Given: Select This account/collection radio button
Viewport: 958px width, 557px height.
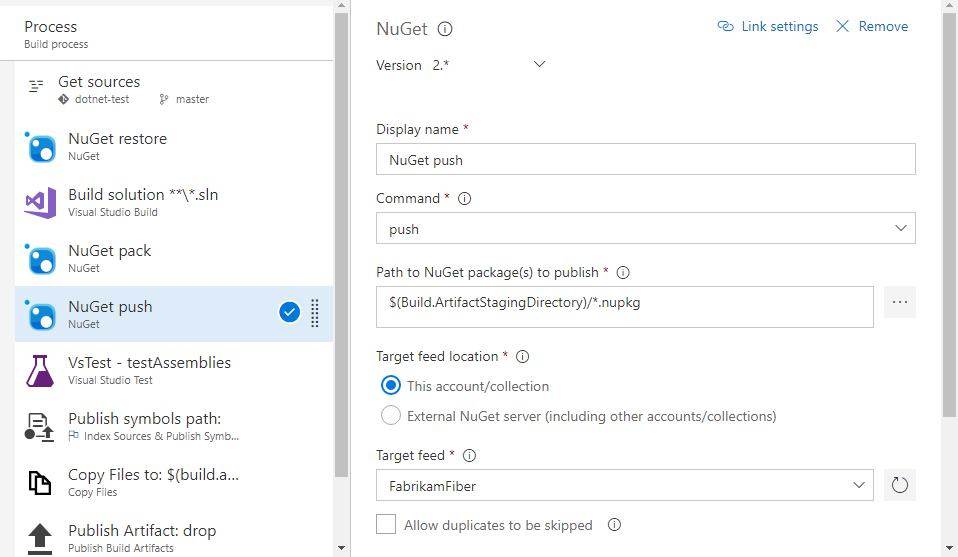Looking at the screenshot, I should click(391, 385).
